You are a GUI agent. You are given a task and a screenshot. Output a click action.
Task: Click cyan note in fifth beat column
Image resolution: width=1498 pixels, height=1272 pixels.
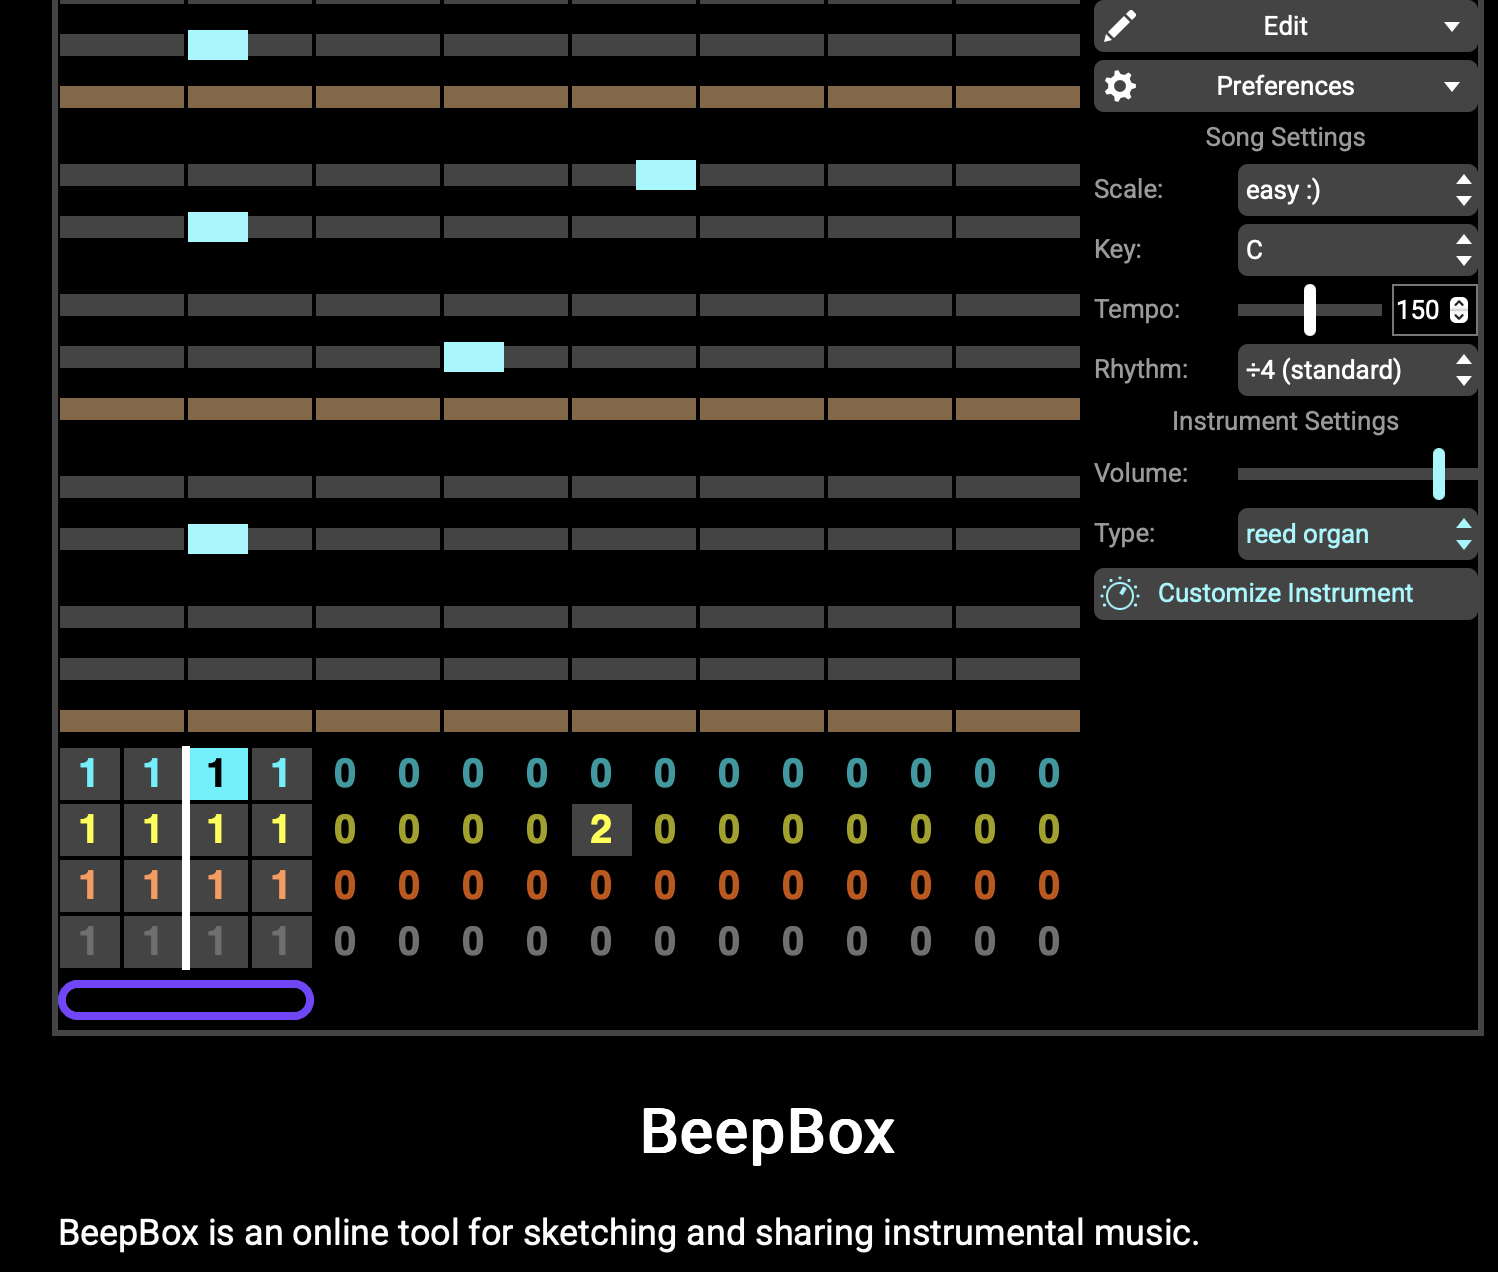tap(666, 175)
